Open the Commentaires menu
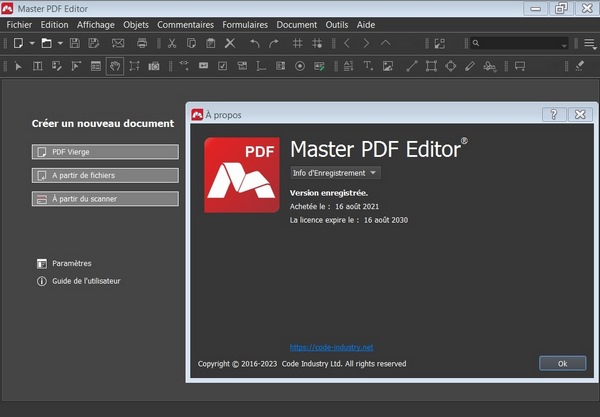The height and width of the screenshot is (417, 600). pos(185,25)
